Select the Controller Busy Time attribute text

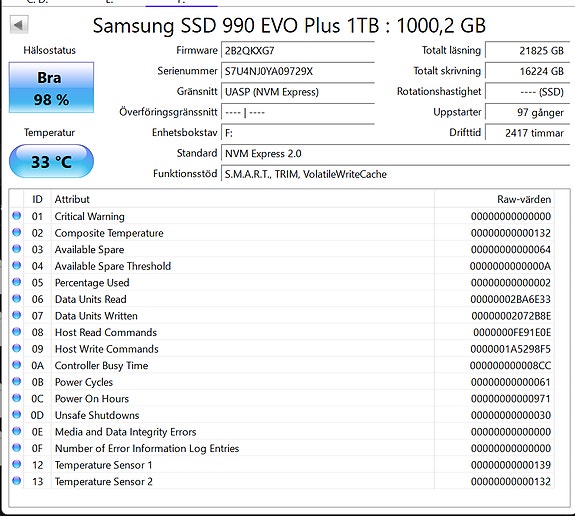pyautogui.click(x=101, y=366)
